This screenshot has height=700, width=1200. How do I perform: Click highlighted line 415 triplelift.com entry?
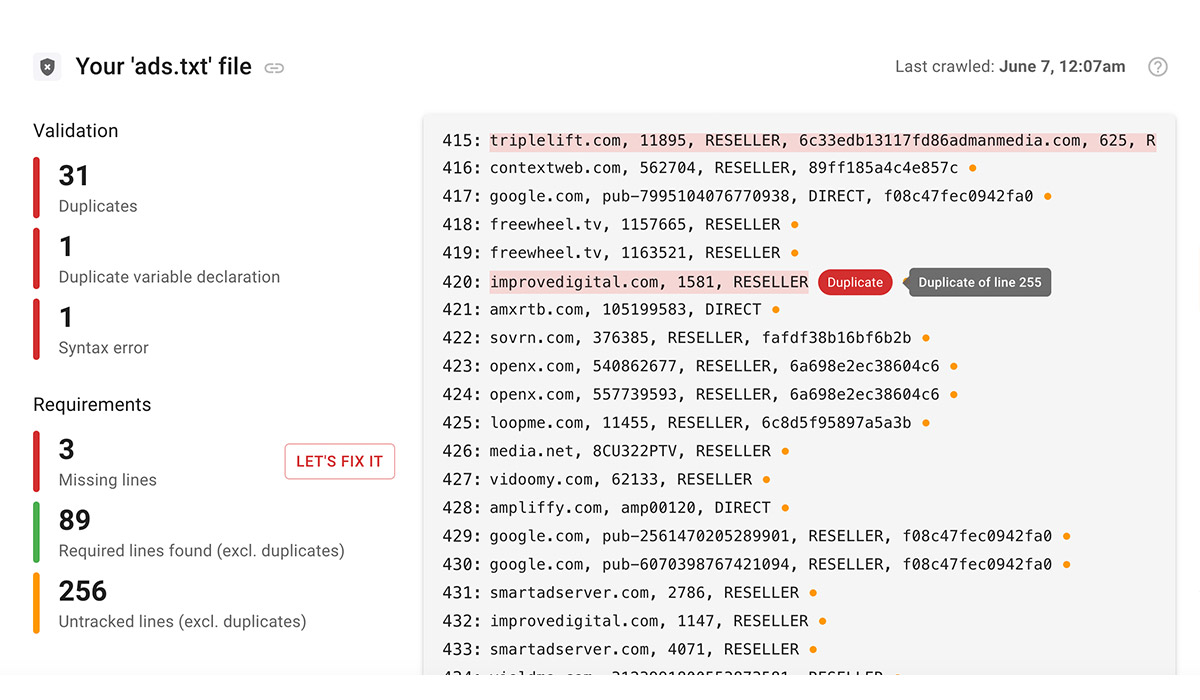[x=822, y=141]
